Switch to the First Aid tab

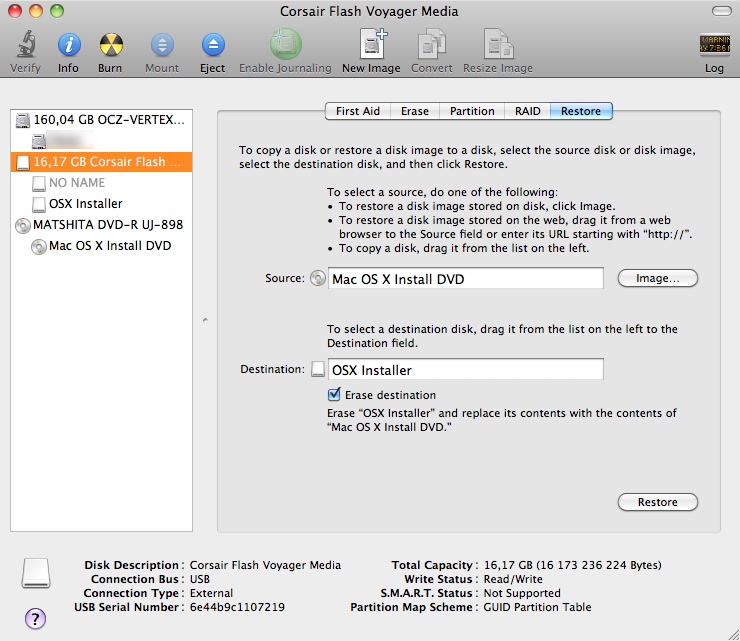358,111
